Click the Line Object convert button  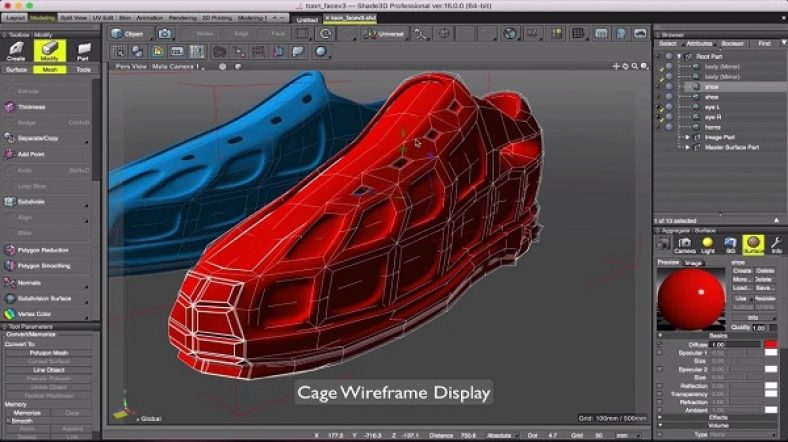(49, 370)
